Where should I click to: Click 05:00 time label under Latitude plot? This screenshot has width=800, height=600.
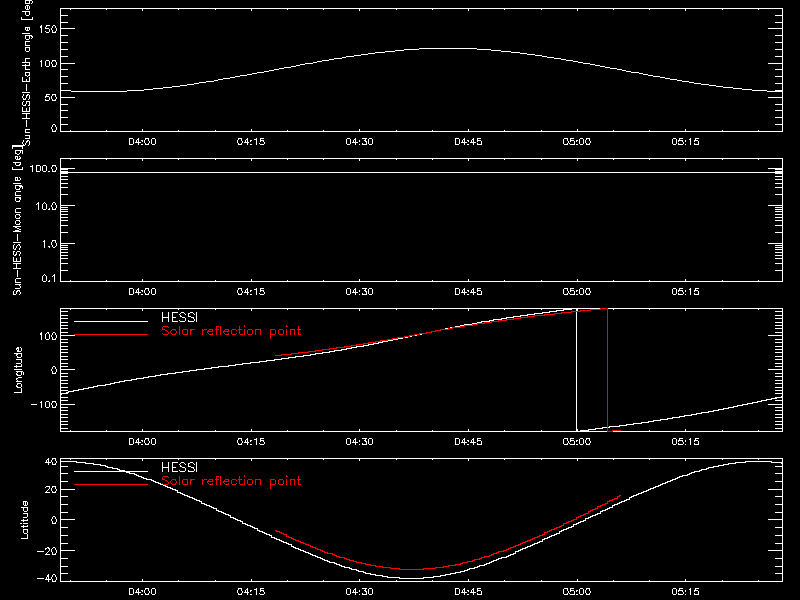[x=577, y=592]
